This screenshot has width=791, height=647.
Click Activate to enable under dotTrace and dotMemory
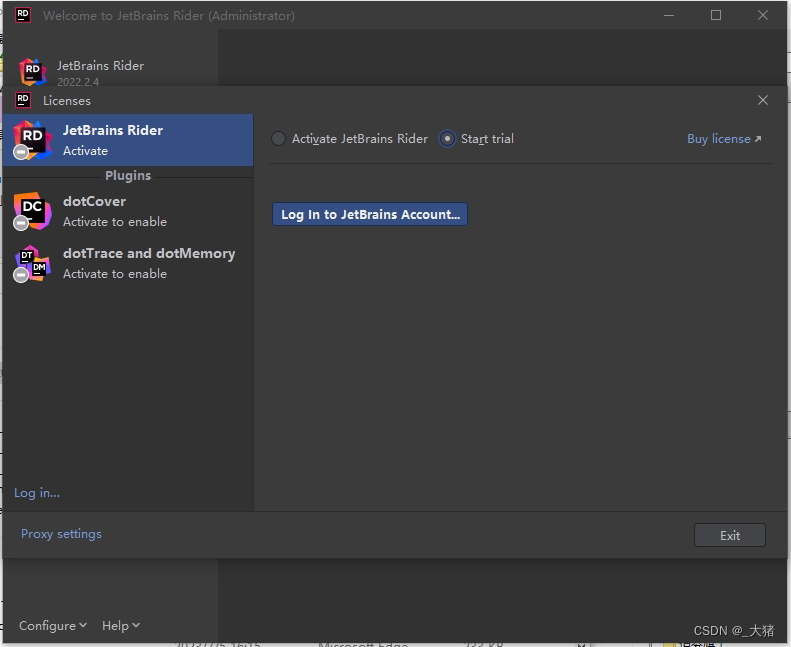point(115,274)
